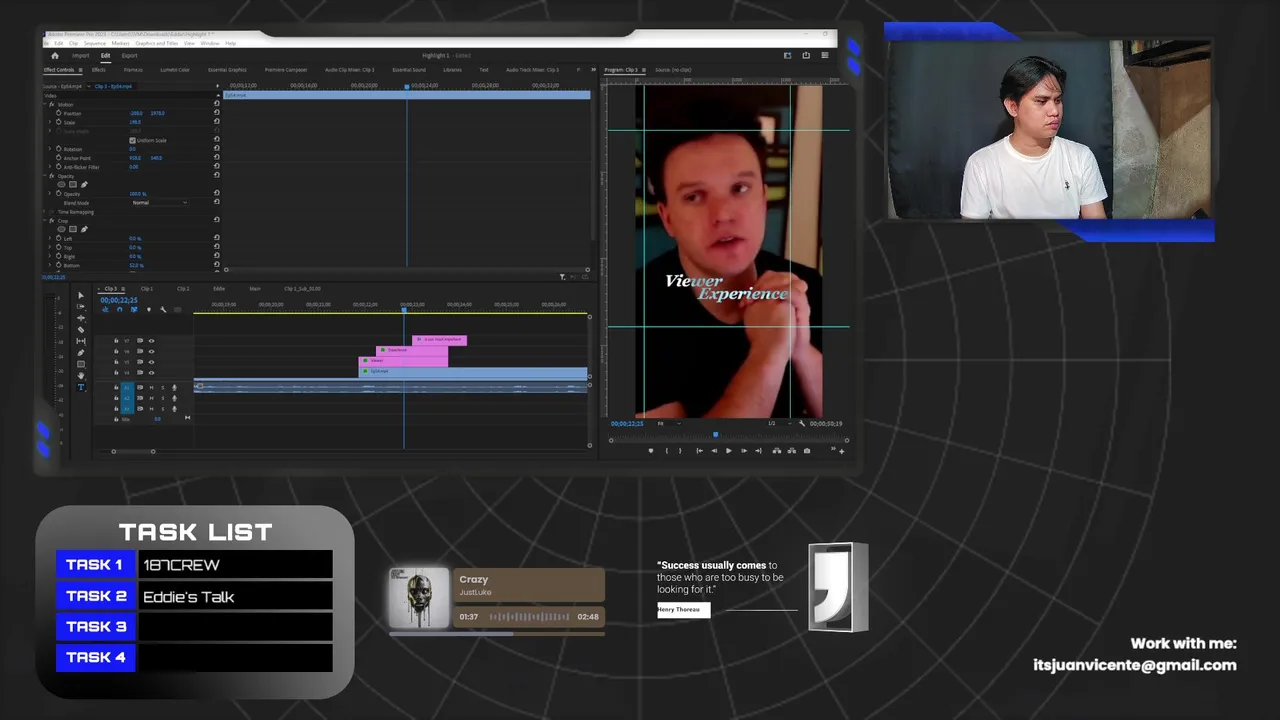Mute audio track A1

pyautogui.click(x=151, y=388)
